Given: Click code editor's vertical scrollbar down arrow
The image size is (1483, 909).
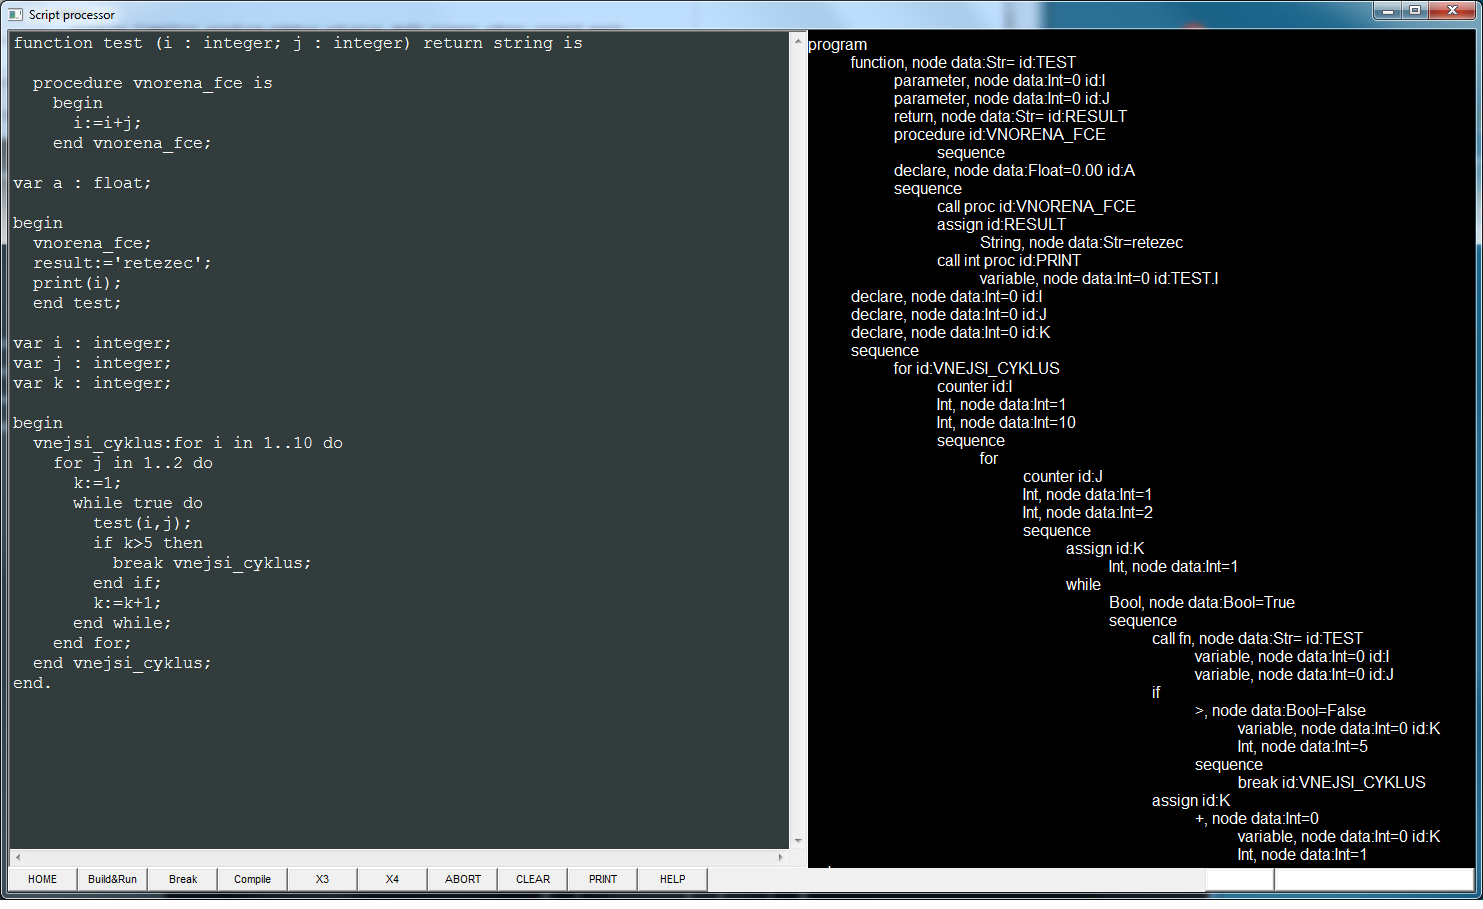Looking at the screenshot, I should point(797,841).
